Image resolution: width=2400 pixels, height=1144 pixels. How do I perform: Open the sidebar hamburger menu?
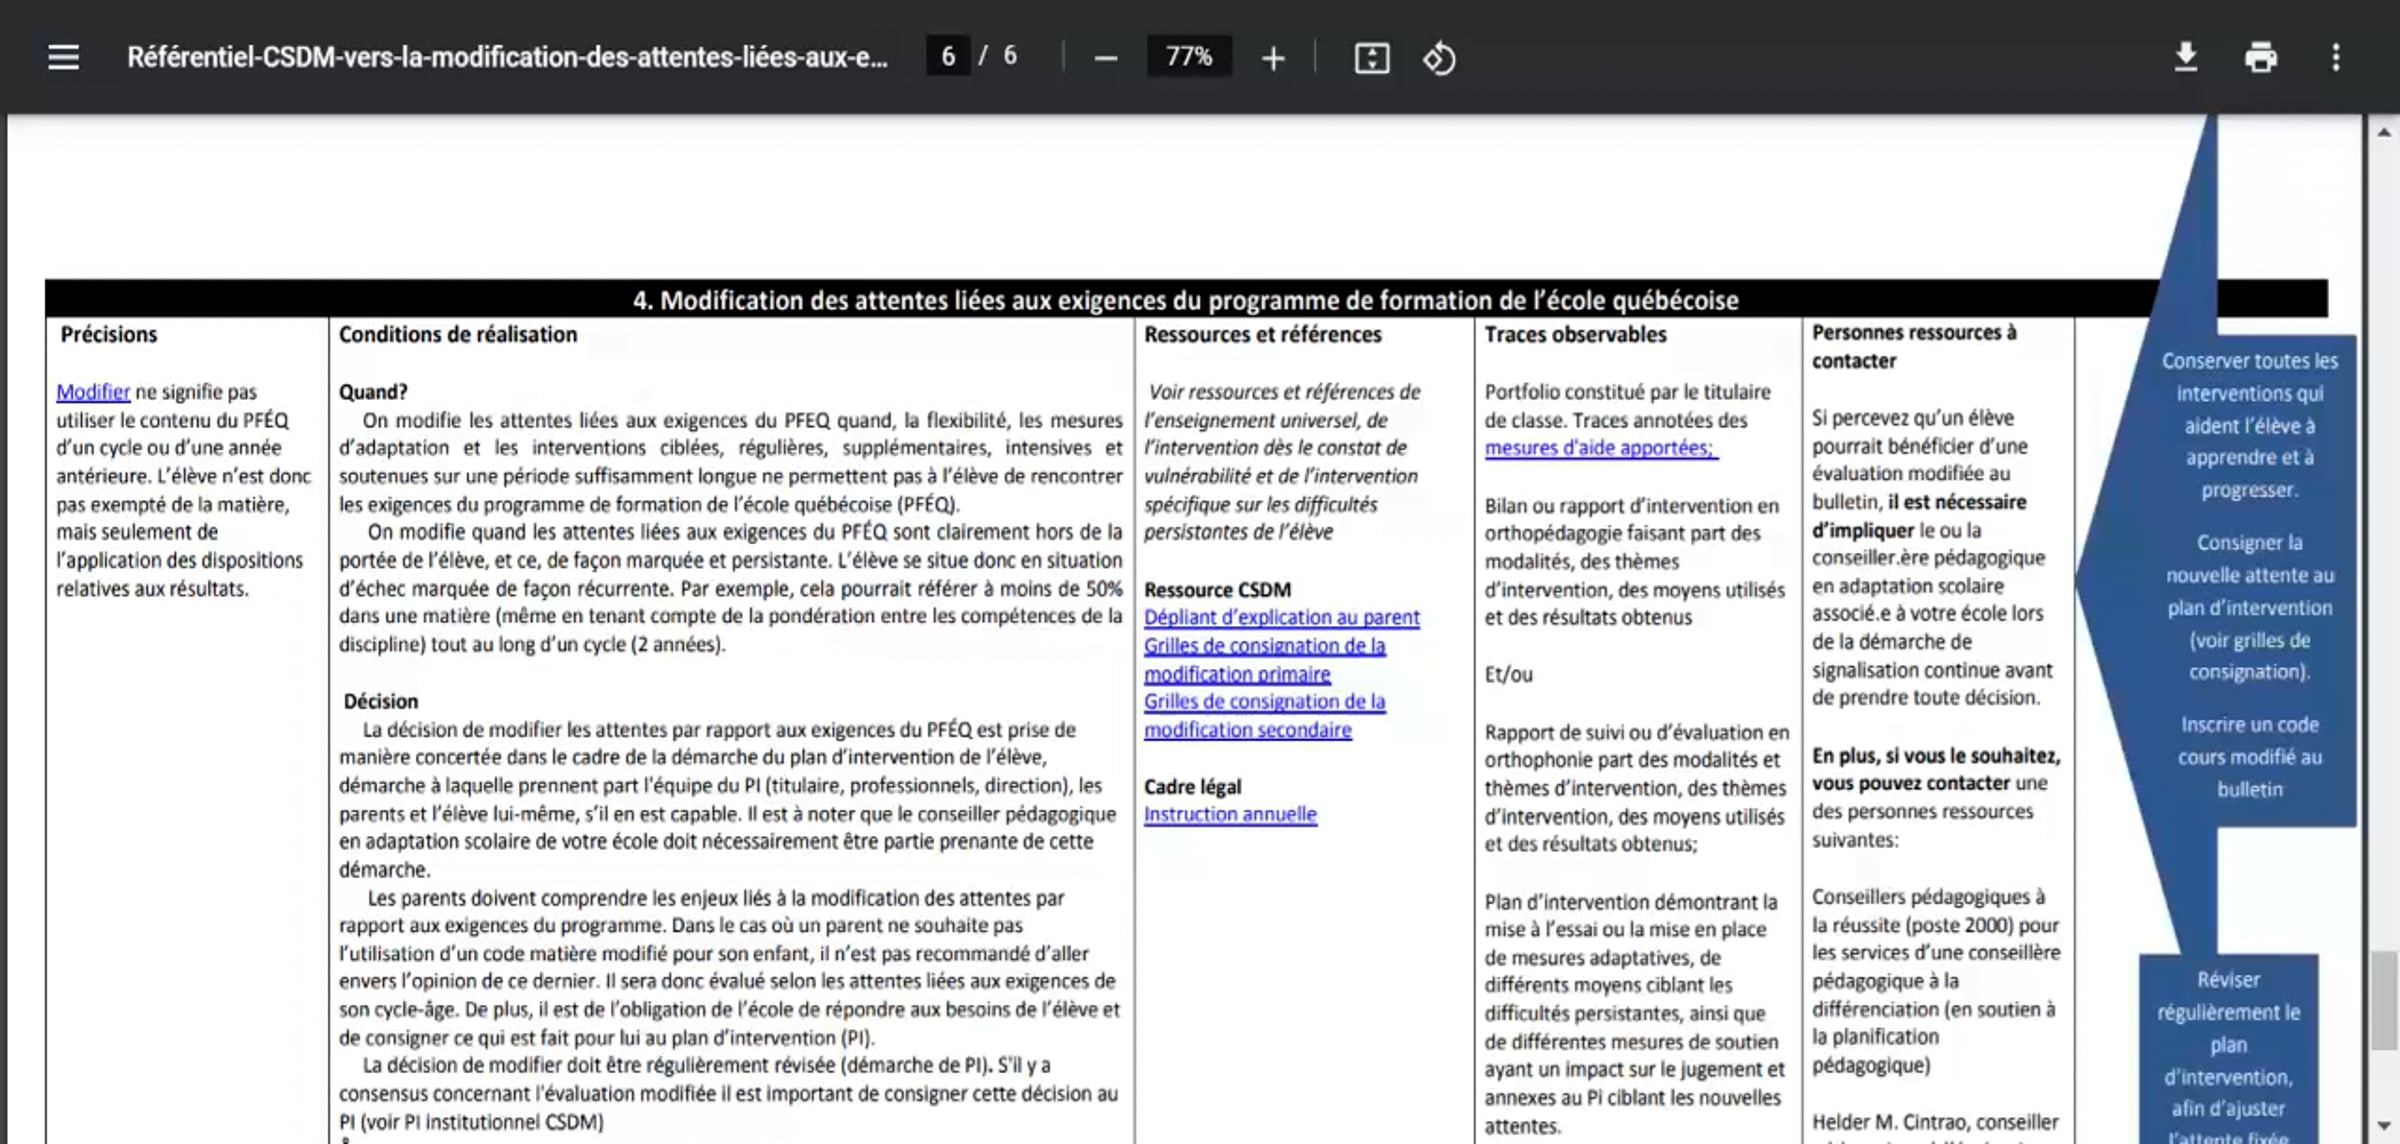63,57
